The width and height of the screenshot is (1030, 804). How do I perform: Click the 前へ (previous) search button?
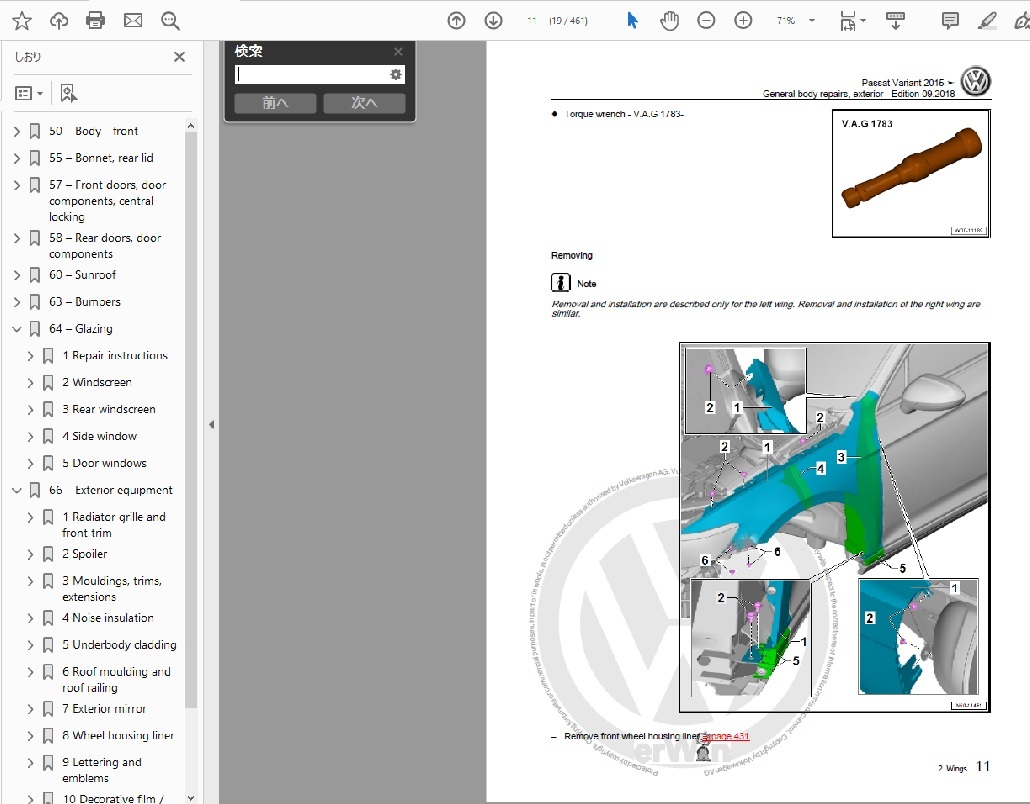pos(275,103)
